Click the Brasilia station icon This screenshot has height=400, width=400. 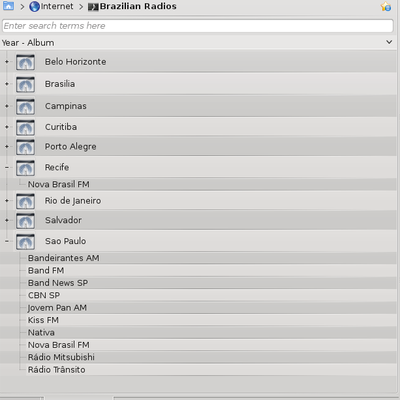(25, 85)
